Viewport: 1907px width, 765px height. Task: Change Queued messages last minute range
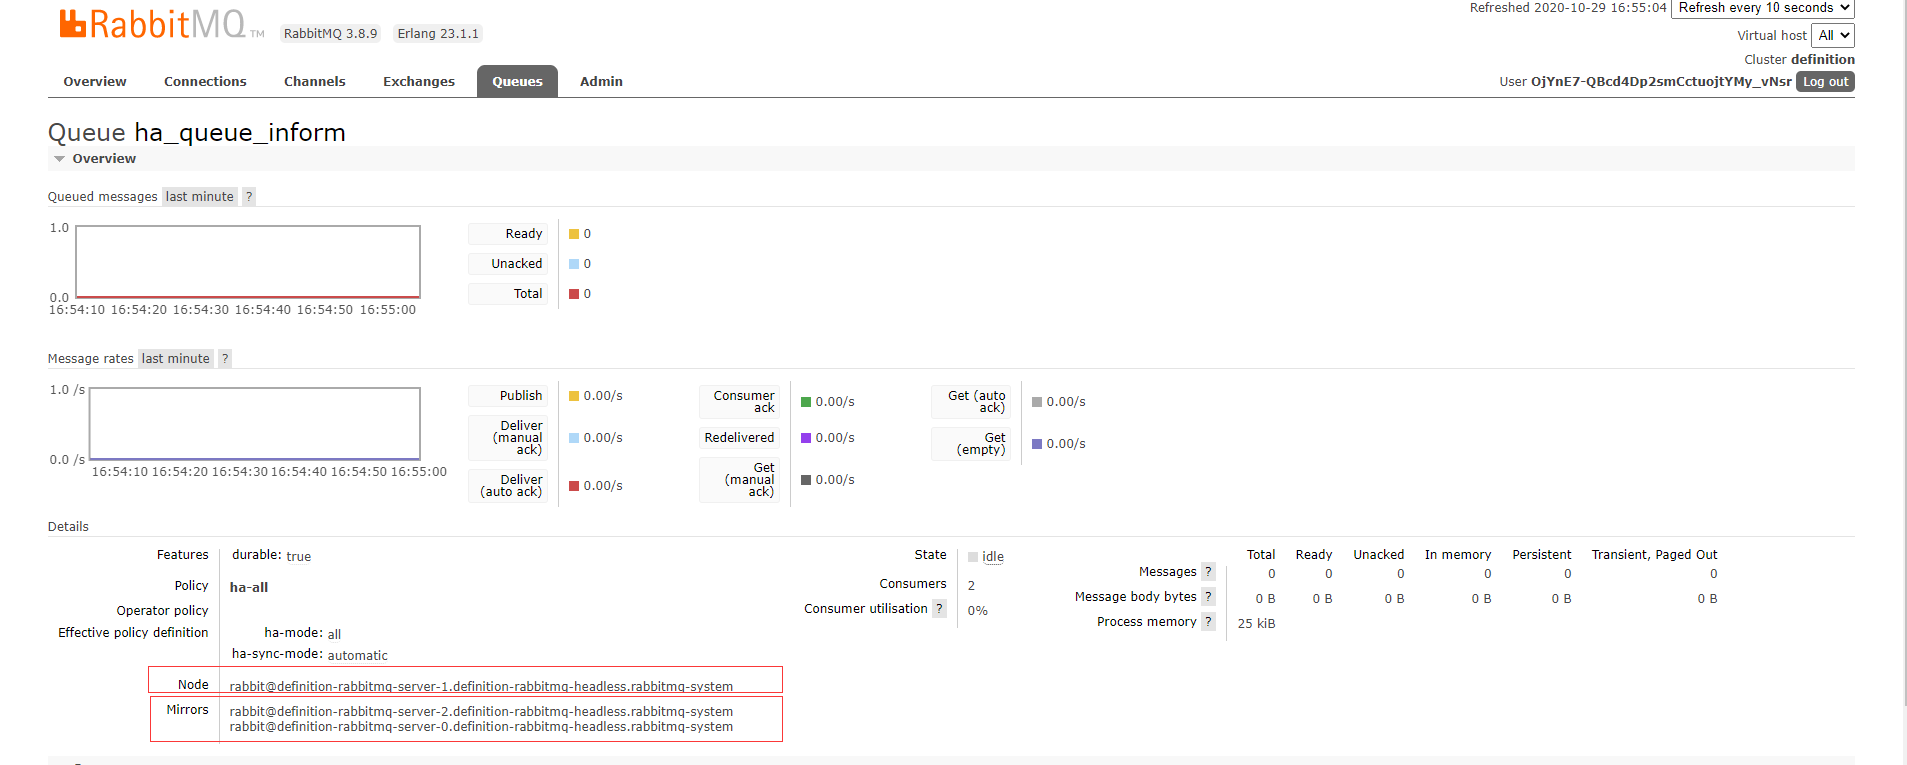[200, 197]
